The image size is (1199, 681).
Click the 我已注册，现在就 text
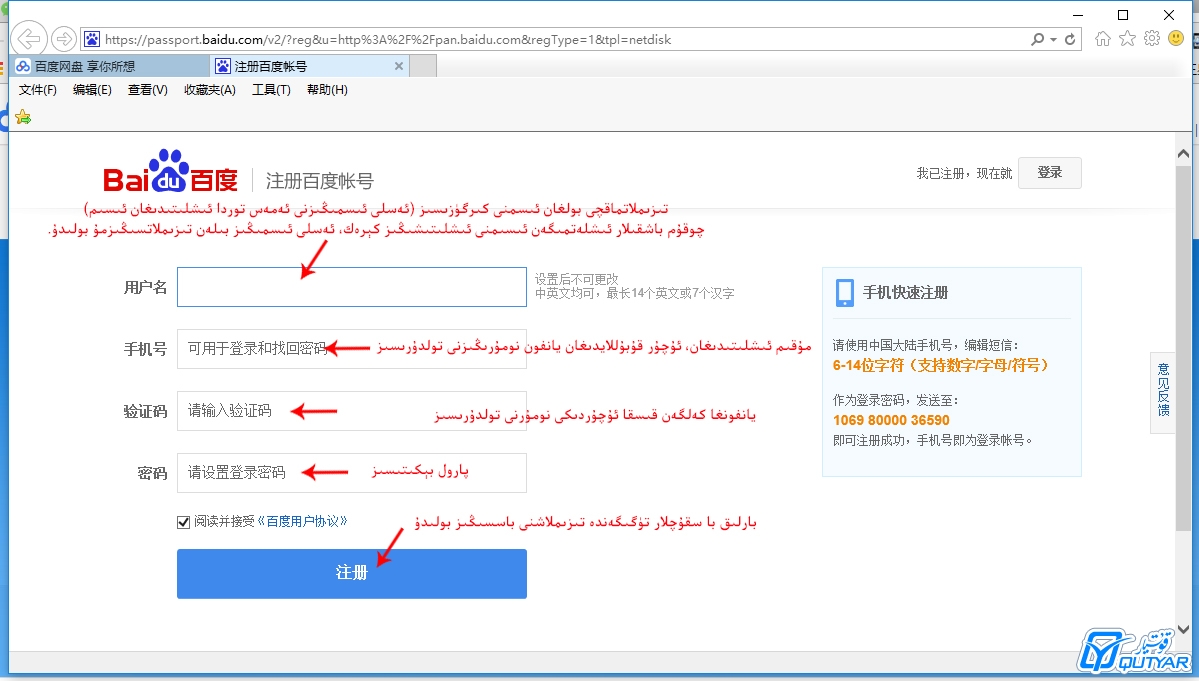[964, 173]
